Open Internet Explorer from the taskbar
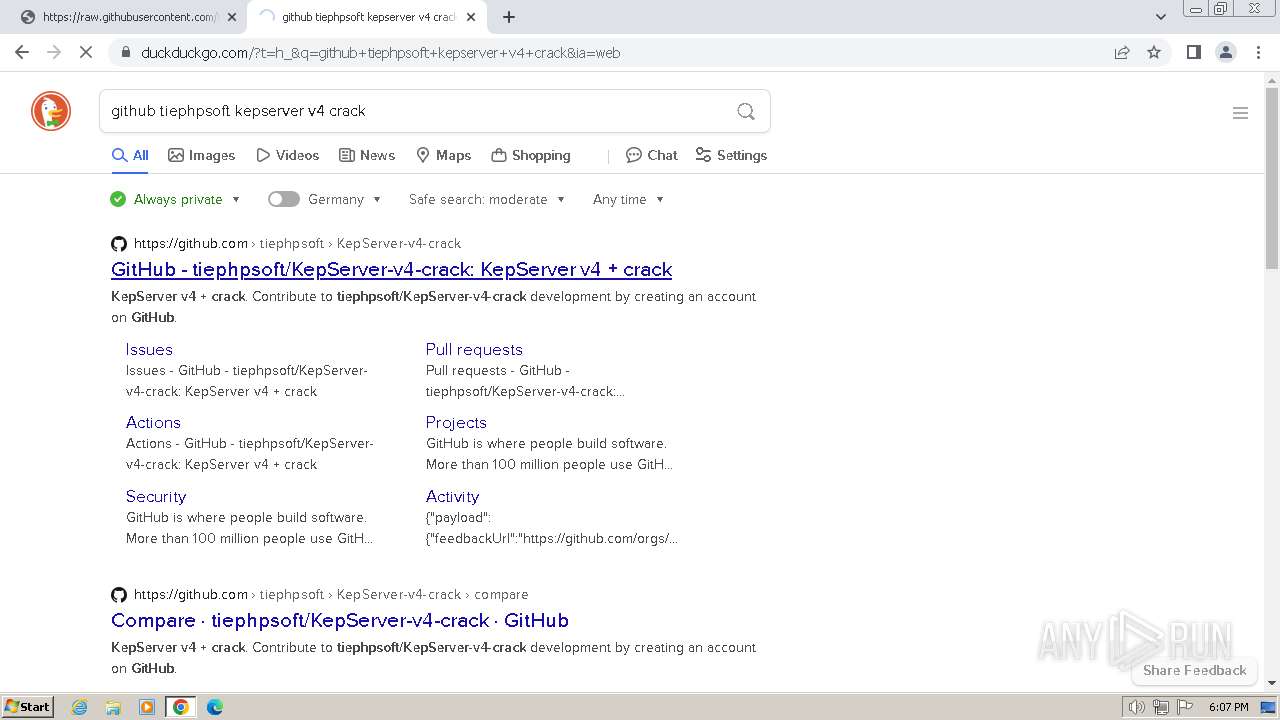Viewport: 1280px width, 720px height. pyautogui.click(x=80, y=707)
